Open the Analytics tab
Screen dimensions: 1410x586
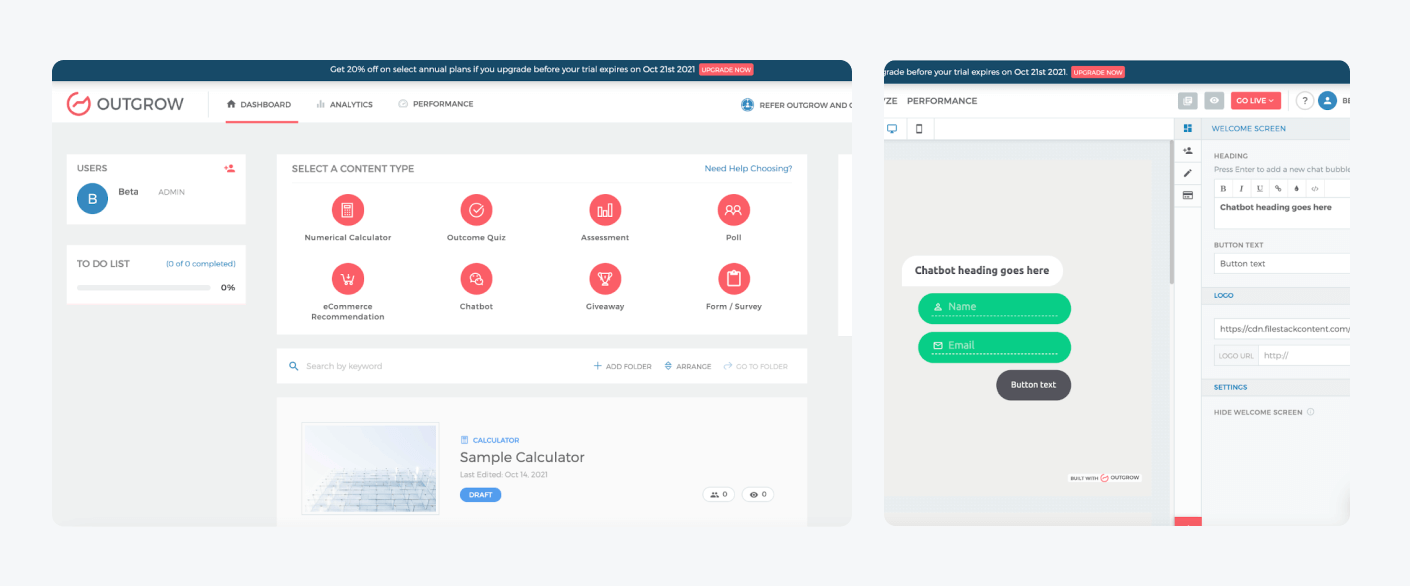344,104
